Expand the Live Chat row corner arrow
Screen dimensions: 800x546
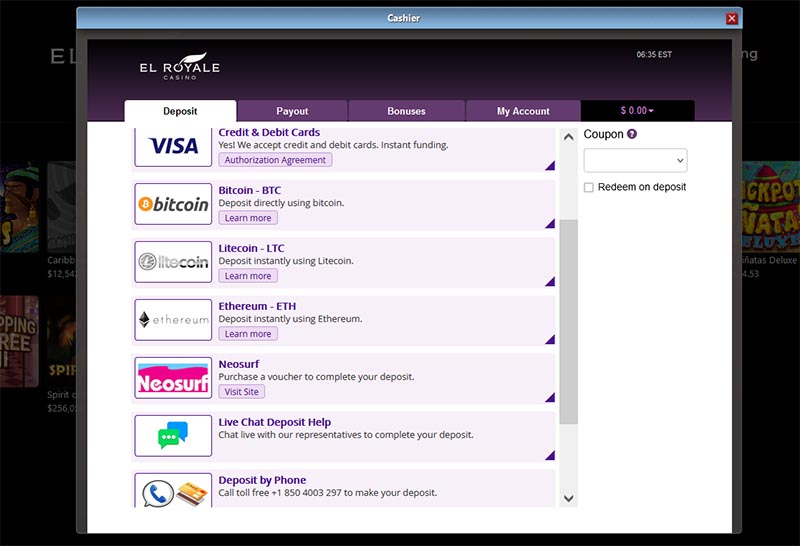pyautogui.click(x=550, y=455)
